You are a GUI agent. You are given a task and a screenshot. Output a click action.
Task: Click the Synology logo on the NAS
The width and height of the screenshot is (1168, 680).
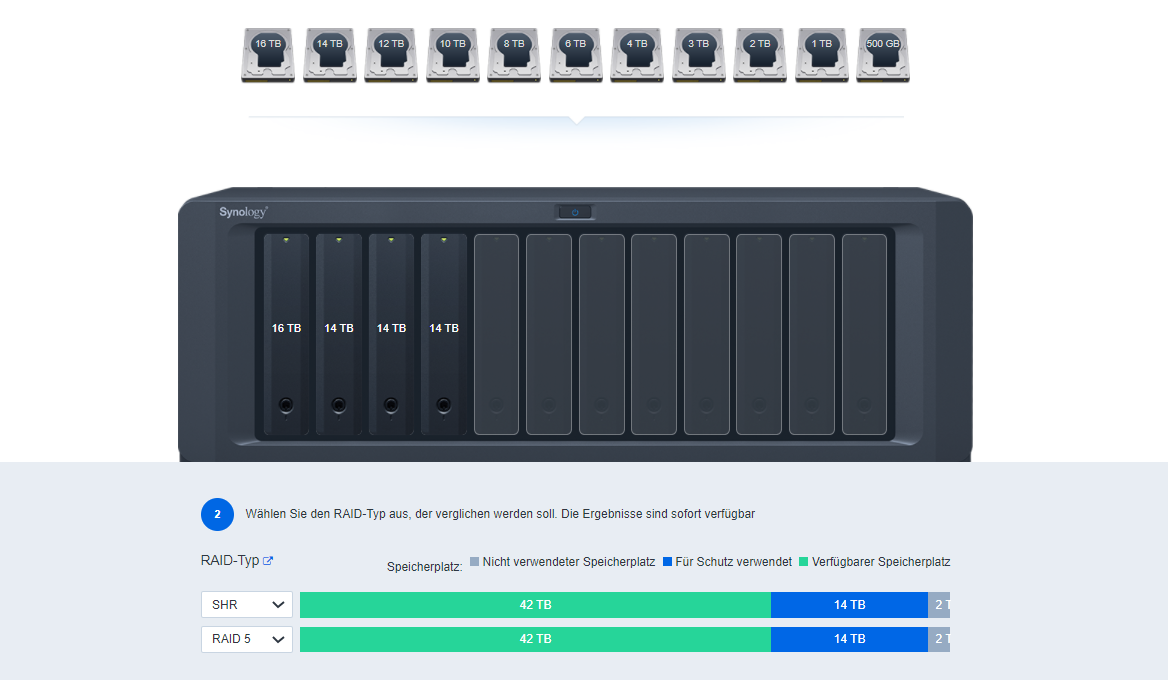click(244, 212)
